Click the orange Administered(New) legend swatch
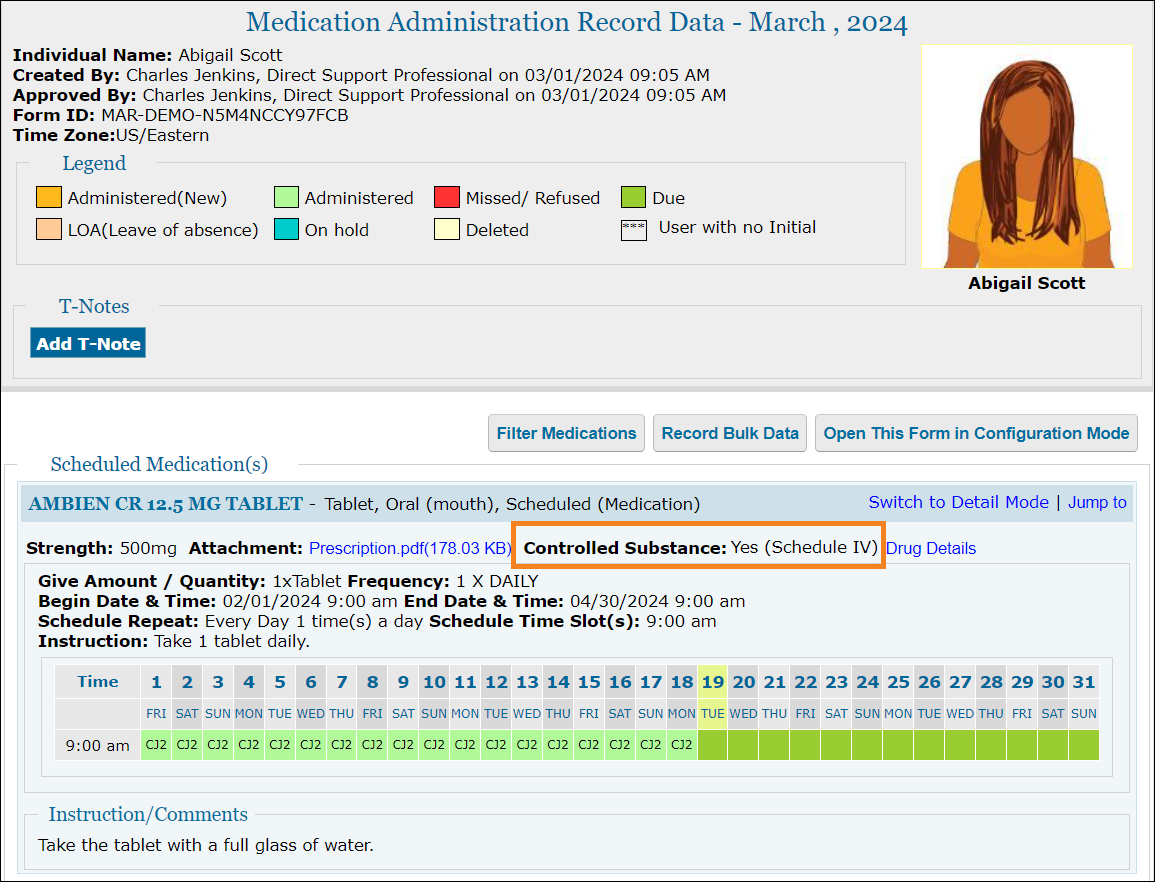 coord(48,198)
